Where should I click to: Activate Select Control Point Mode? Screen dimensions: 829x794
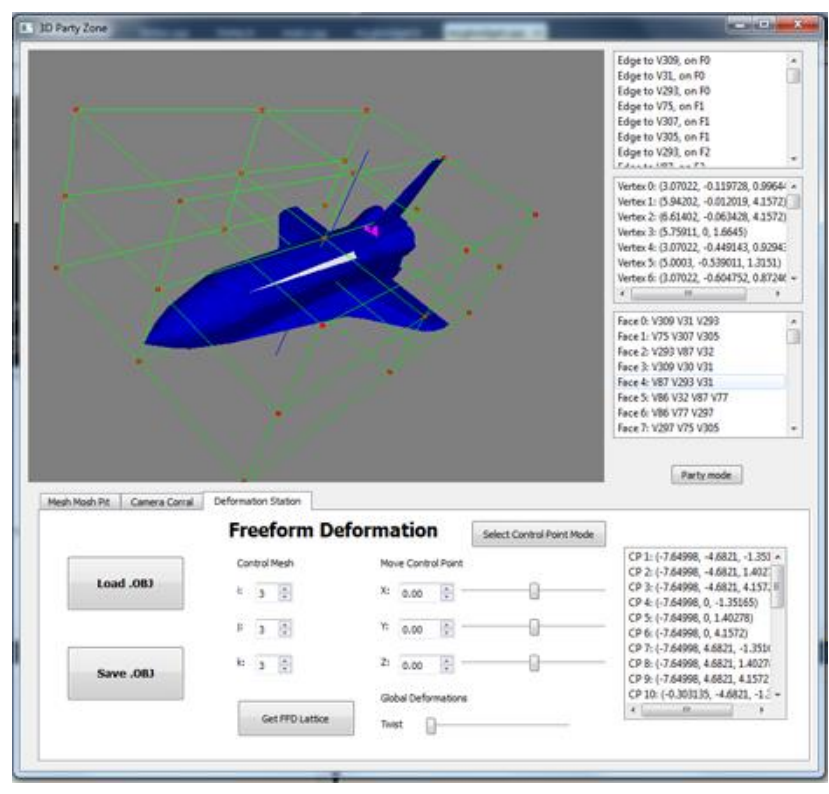538,534
